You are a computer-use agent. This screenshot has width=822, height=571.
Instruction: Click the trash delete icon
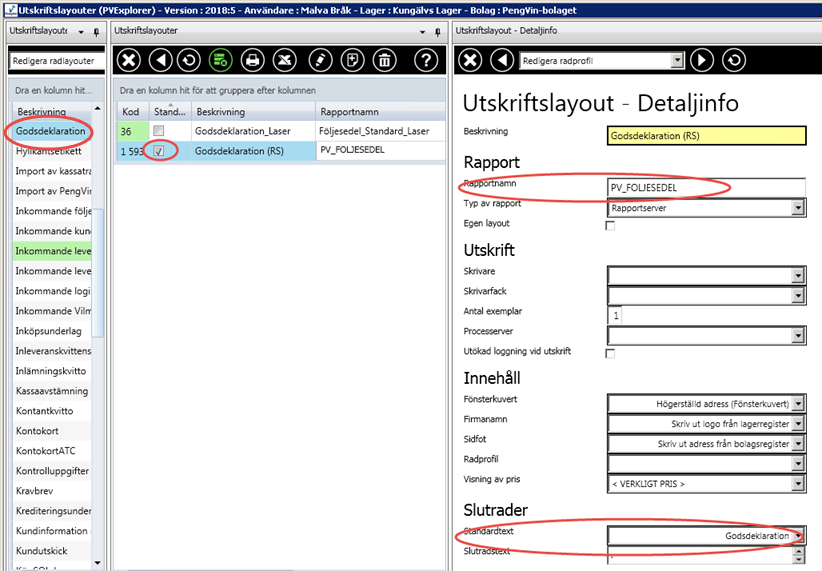pos(384,60)
